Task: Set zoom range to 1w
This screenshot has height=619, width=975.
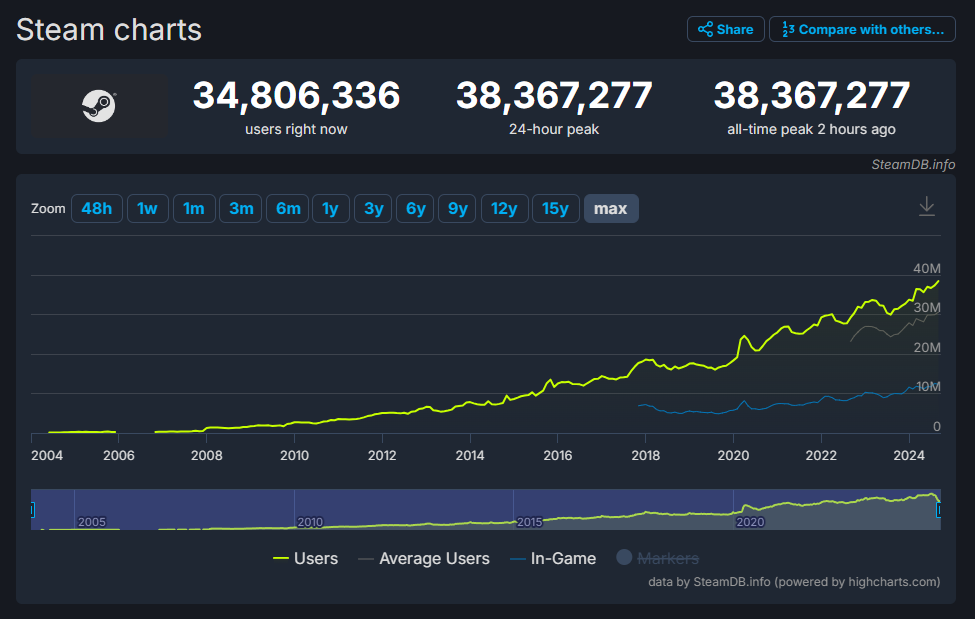Action: (x=147, y=208)
